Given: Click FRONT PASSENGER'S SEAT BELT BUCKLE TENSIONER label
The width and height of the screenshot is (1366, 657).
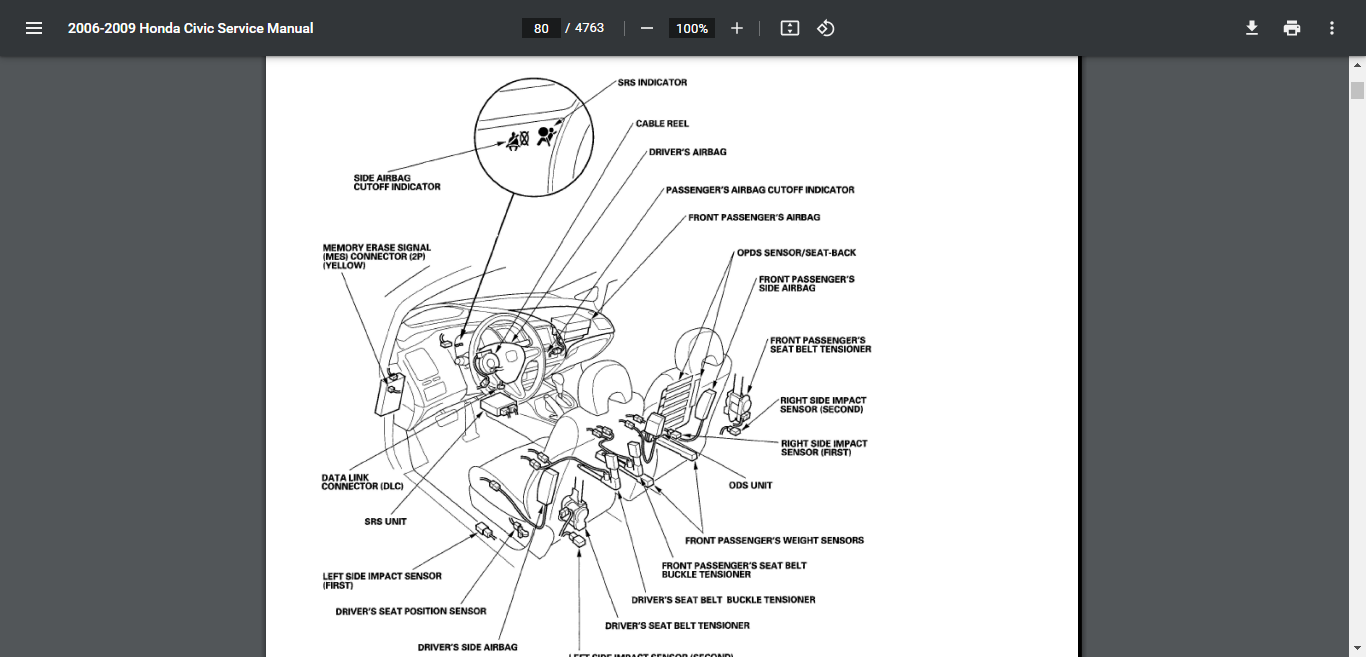Looking at the screenshot, I should pos(734,570).
